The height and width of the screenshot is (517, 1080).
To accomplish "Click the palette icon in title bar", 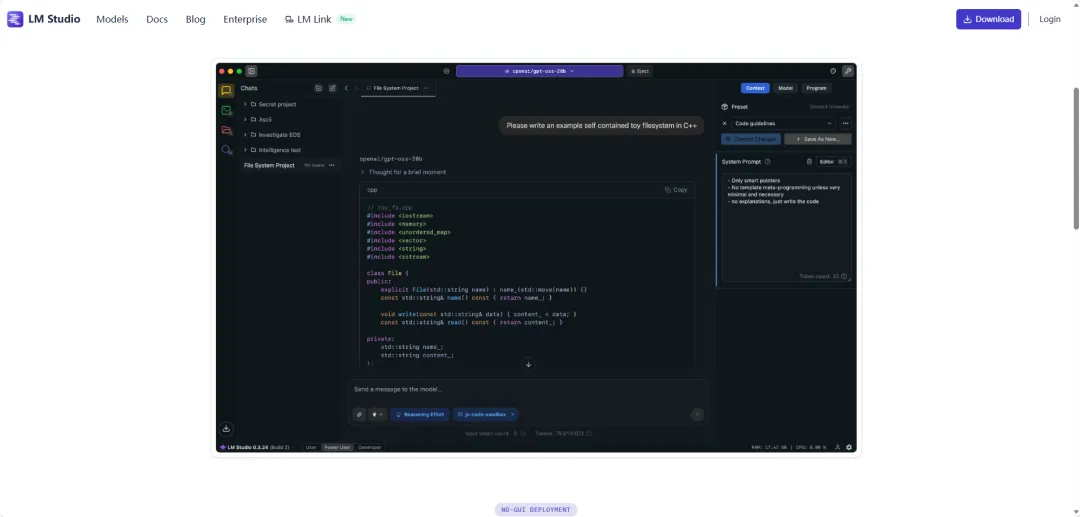I will (833, 71).
